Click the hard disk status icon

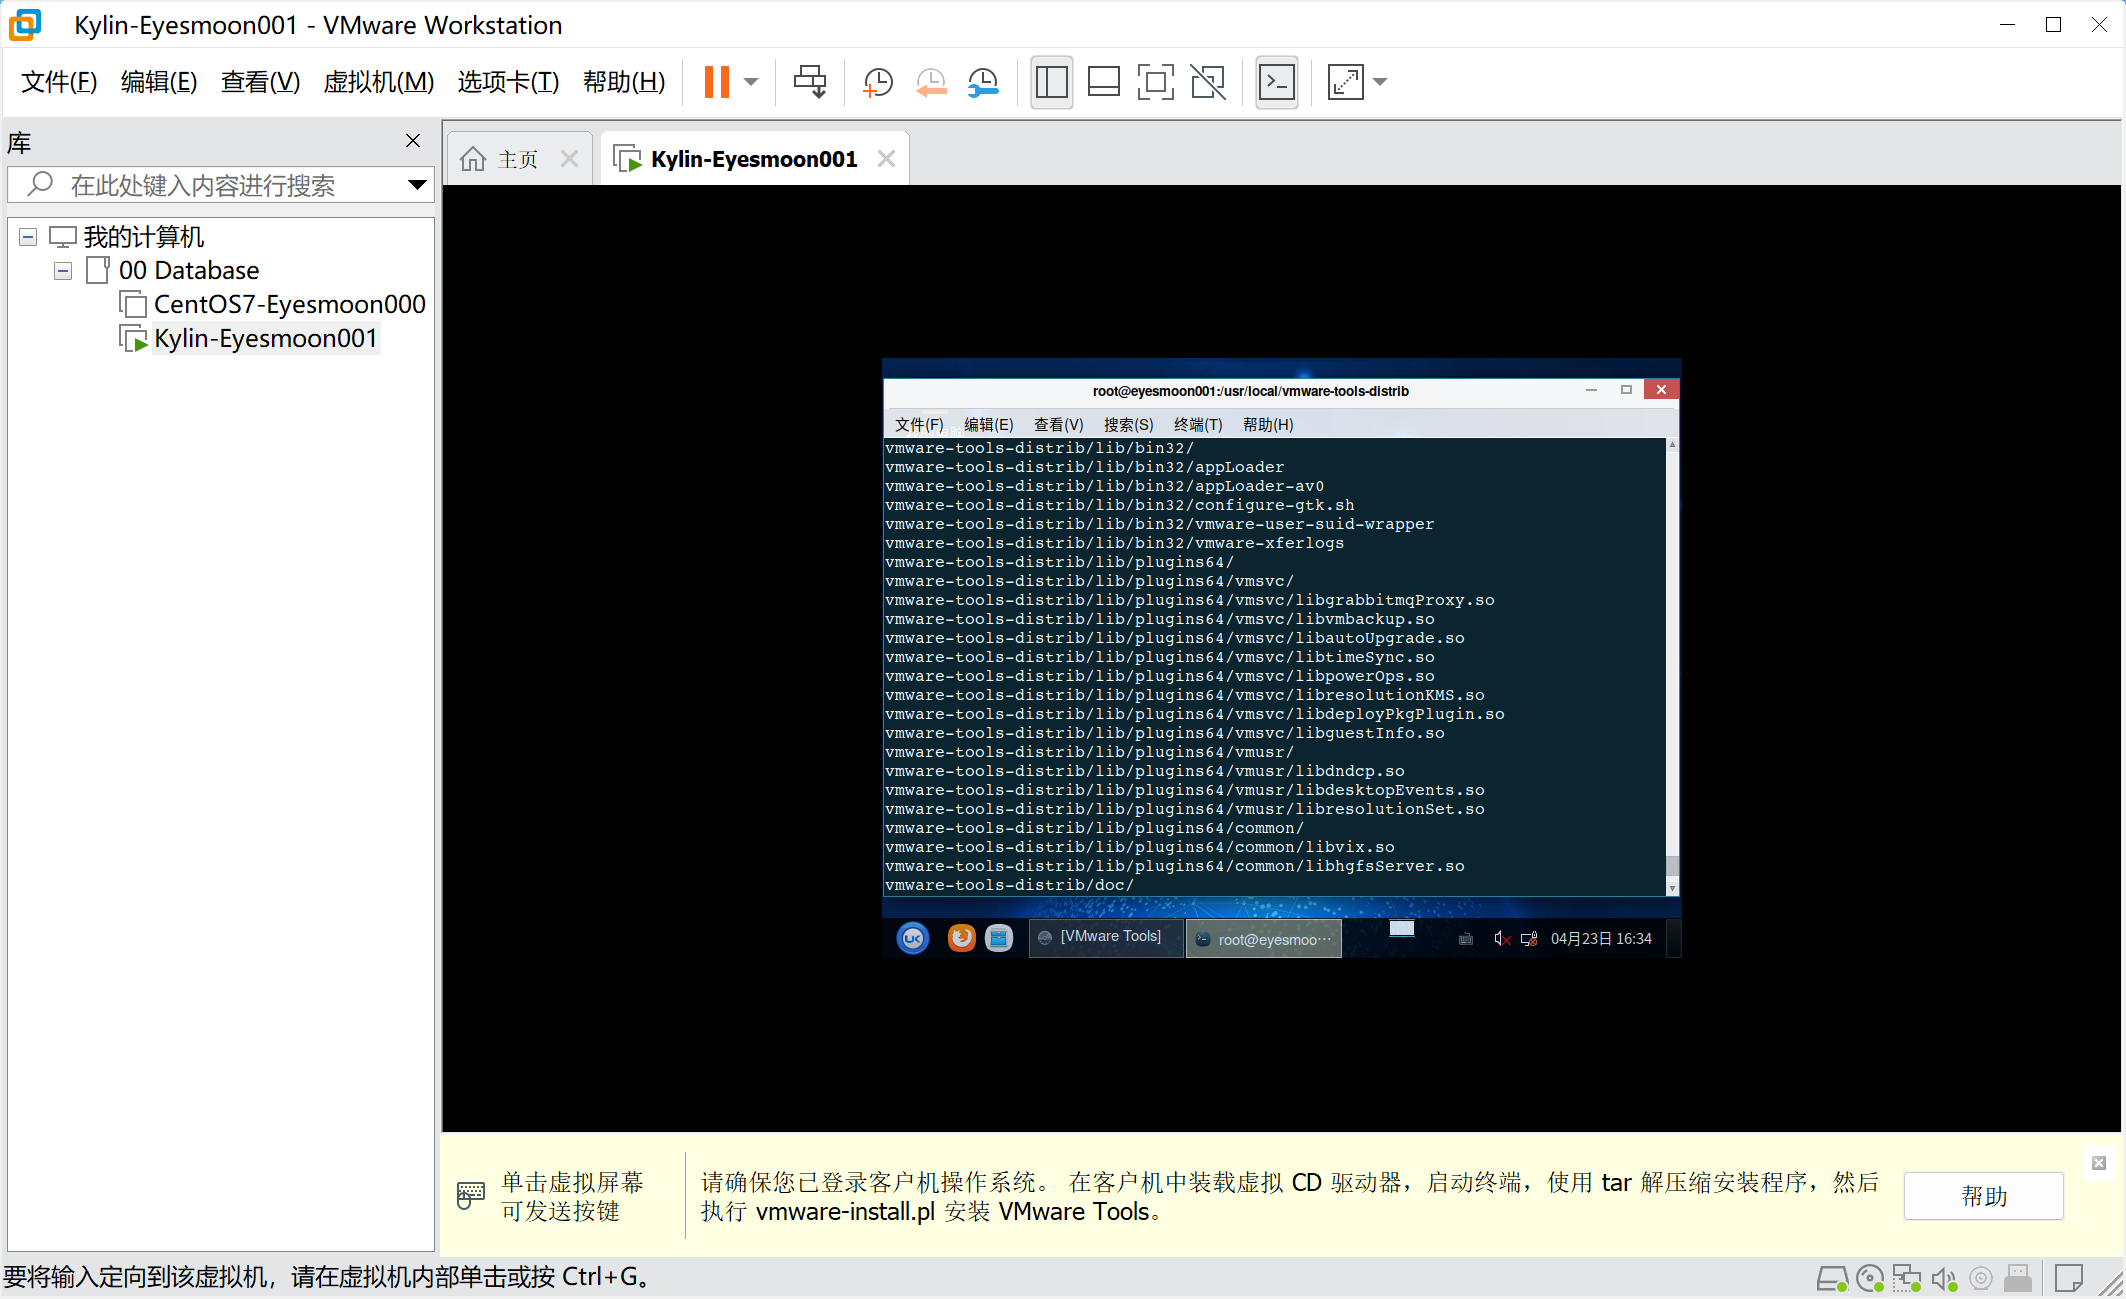[1832, 1279]
